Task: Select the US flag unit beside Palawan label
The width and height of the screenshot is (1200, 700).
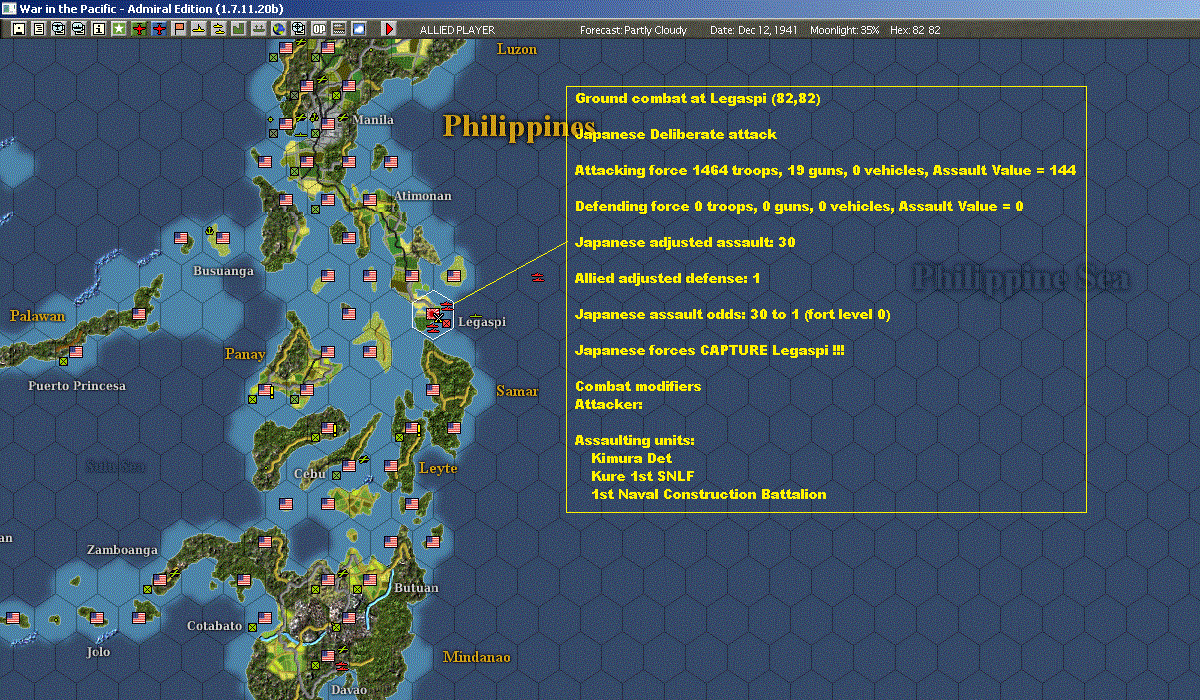Action: [139, 314]
